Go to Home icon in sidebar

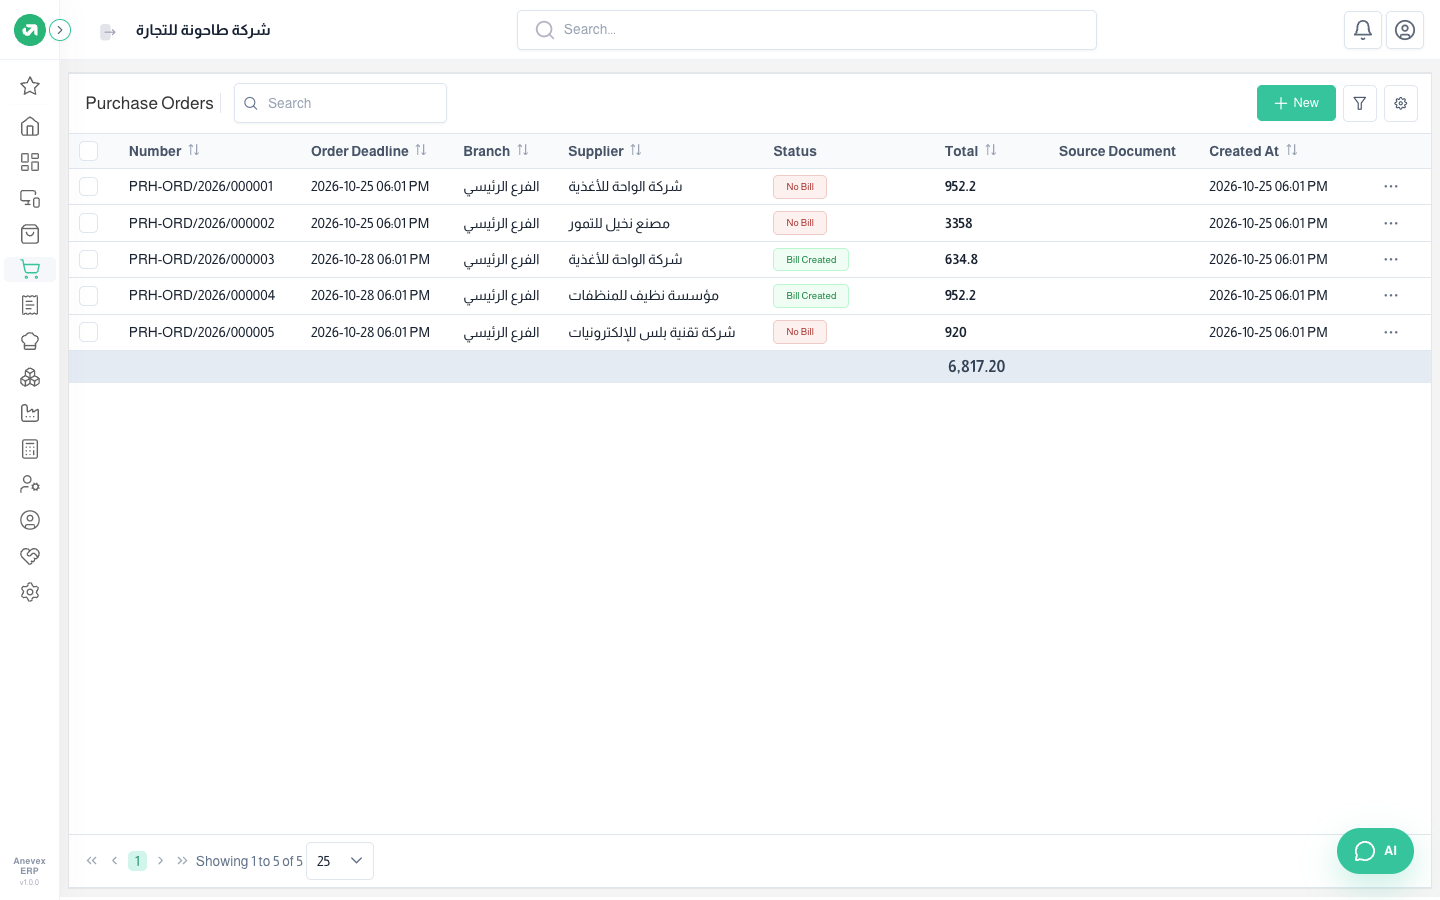pos(30,126)
